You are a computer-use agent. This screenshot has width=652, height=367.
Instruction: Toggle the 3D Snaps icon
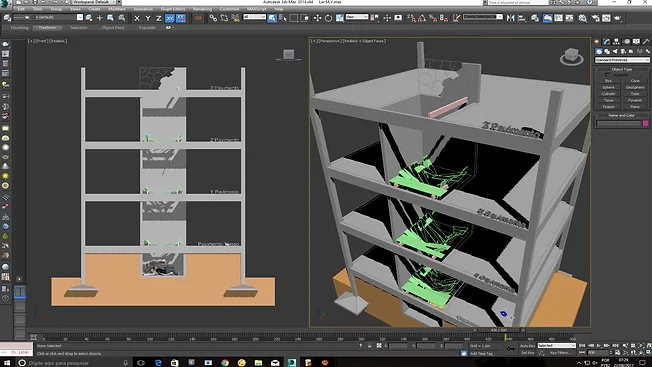point(411,18)
